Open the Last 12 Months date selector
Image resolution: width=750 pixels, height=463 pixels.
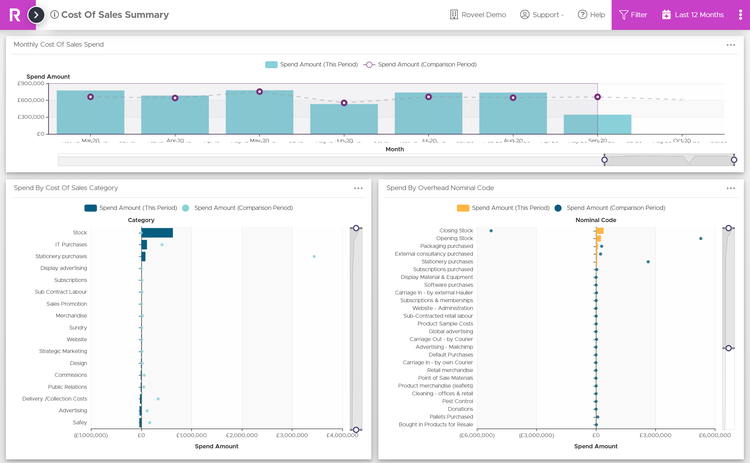point(692,15)
